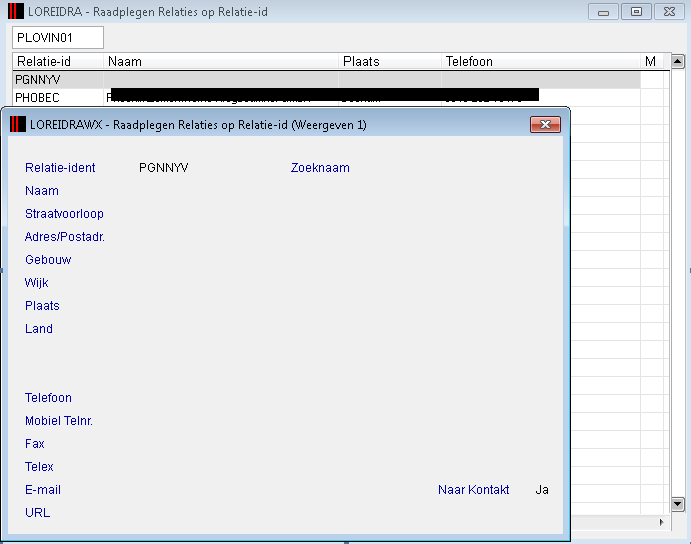691x544 pixels.
Task: Click the Telefoon label in dialog
Action: coord(48,398)
